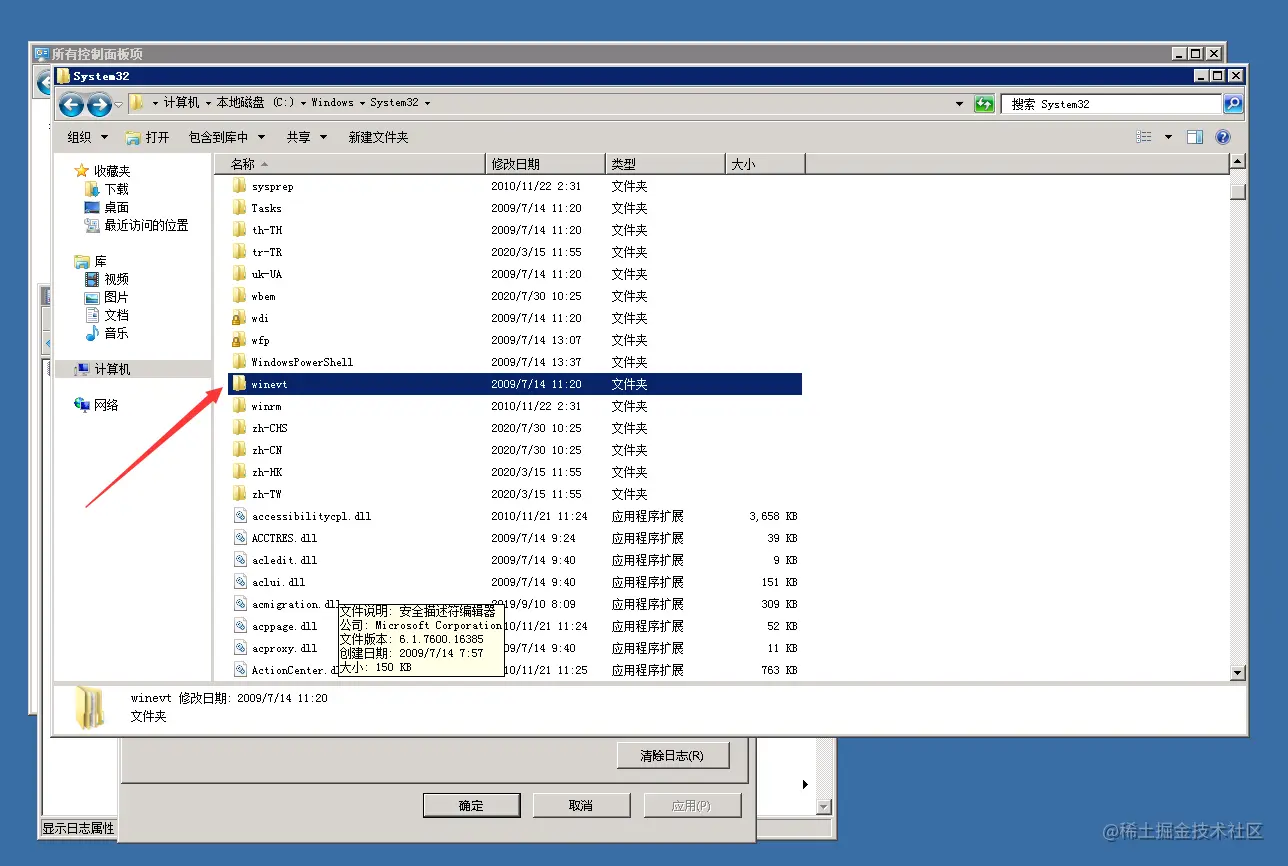
Task: Click the sysprep folder icon
Action: pyautogui.click(x=239, y=186)
